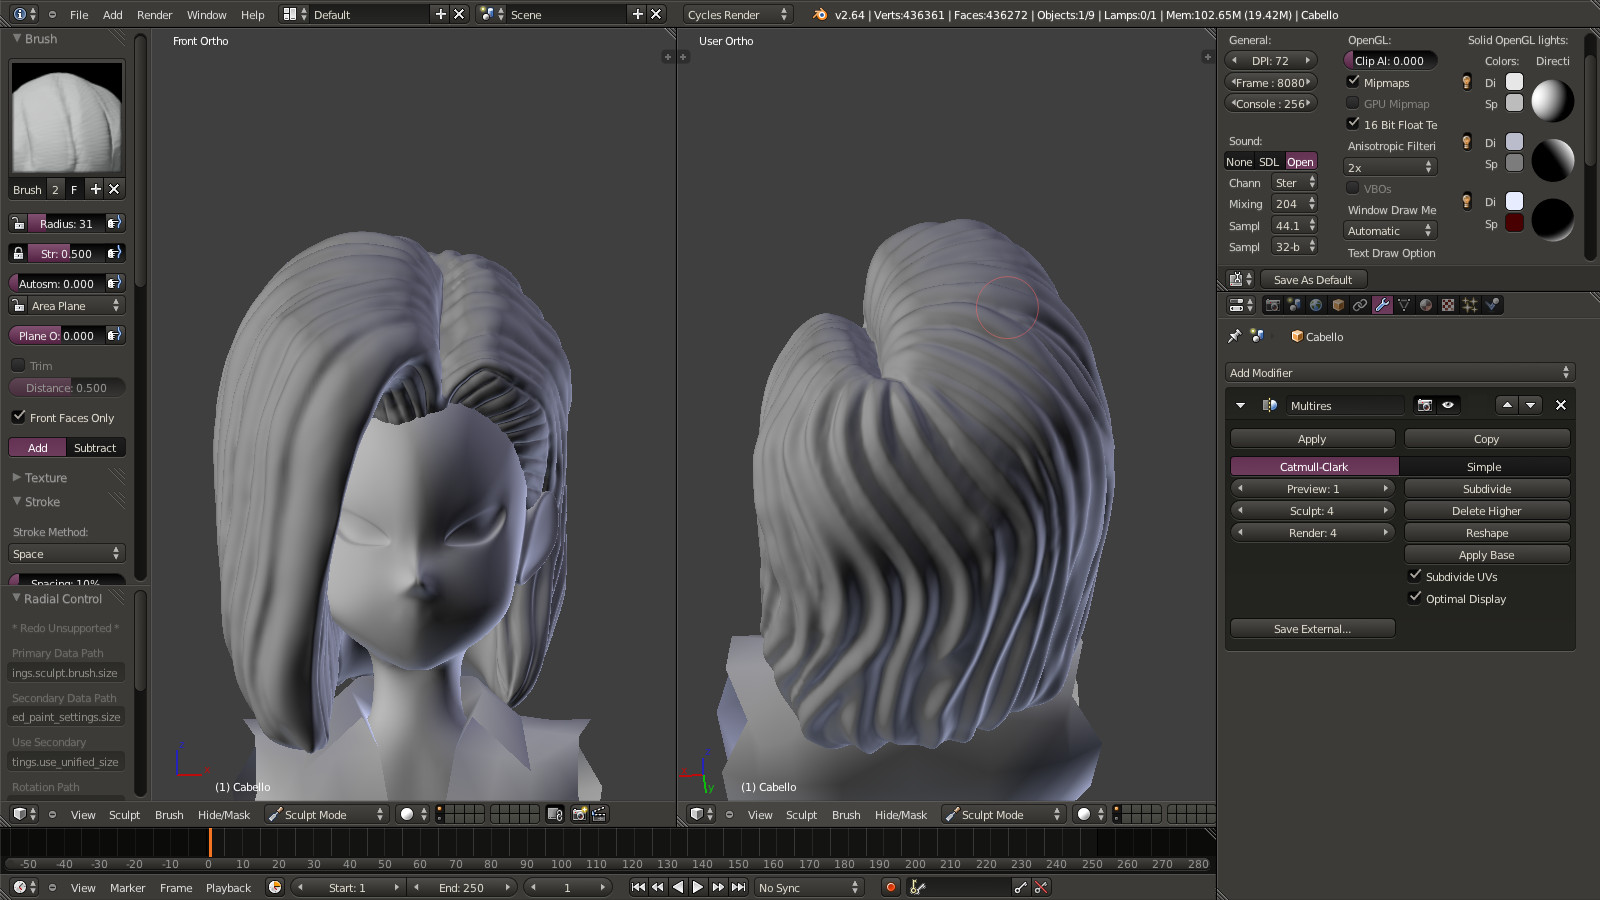Disable the Optimal Display checkbox

[1415, 598]
